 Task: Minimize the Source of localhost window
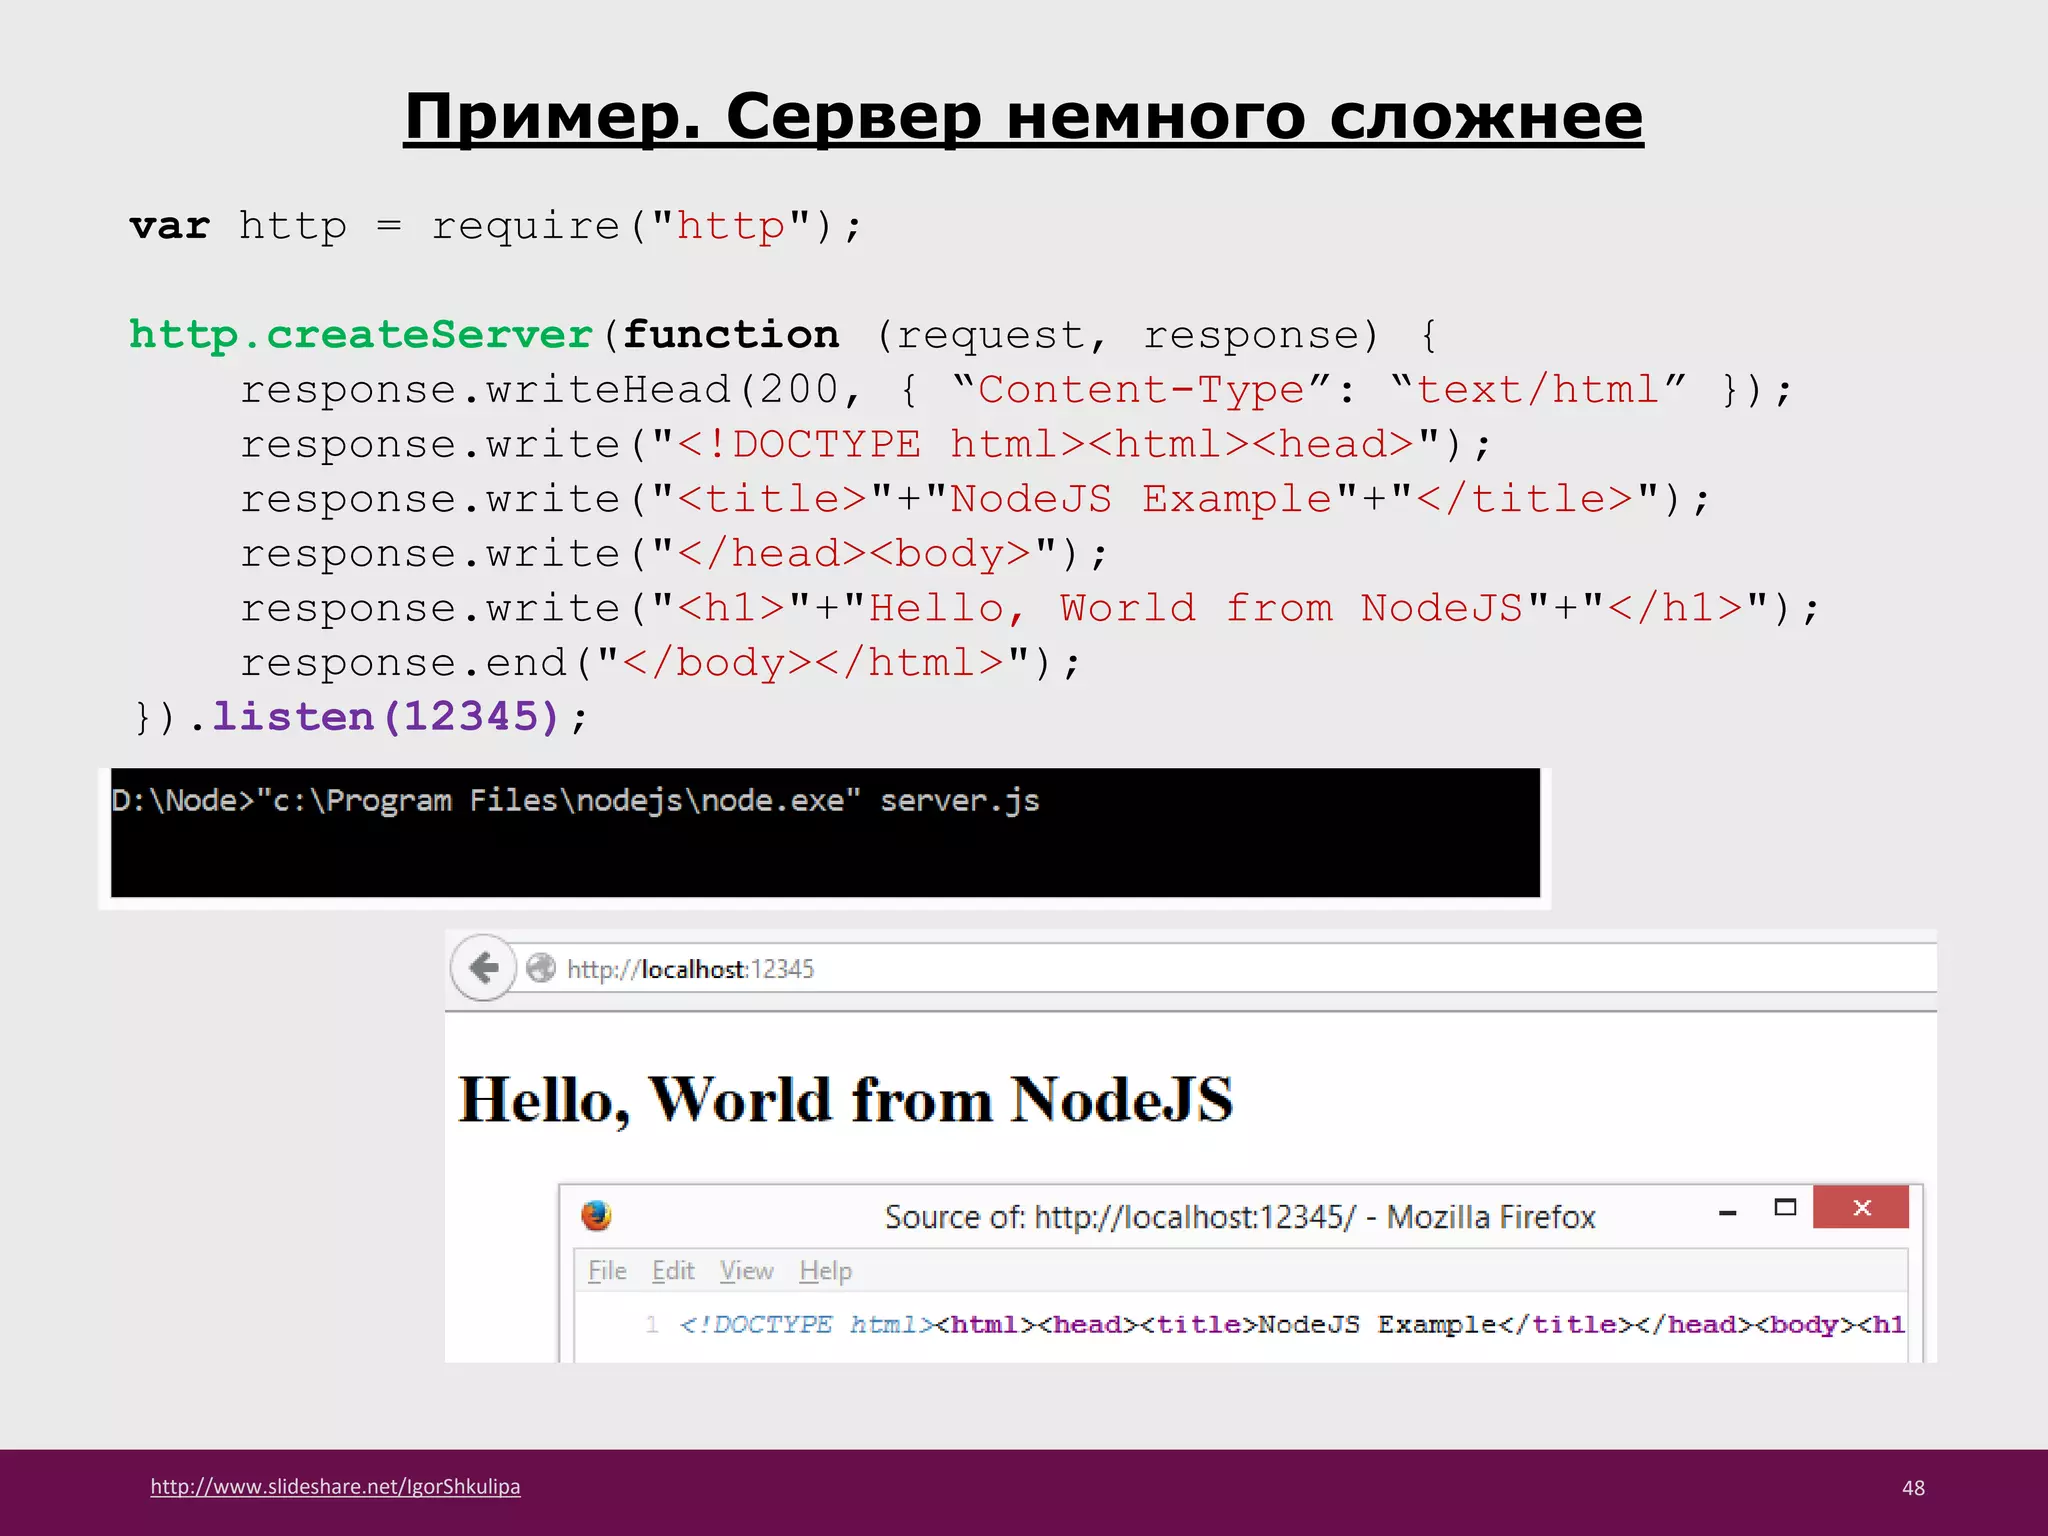[x=1727, y=1213]
